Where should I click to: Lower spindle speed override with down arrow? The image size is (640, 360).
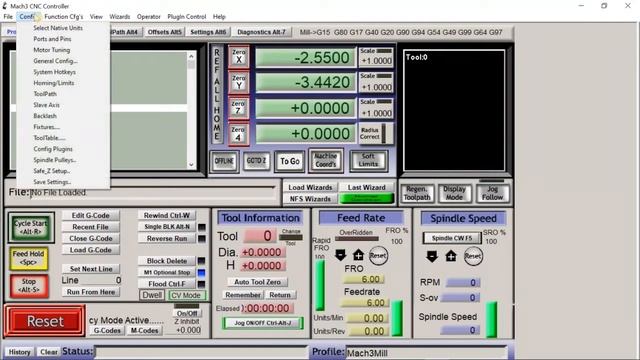(x=432, y=256)
